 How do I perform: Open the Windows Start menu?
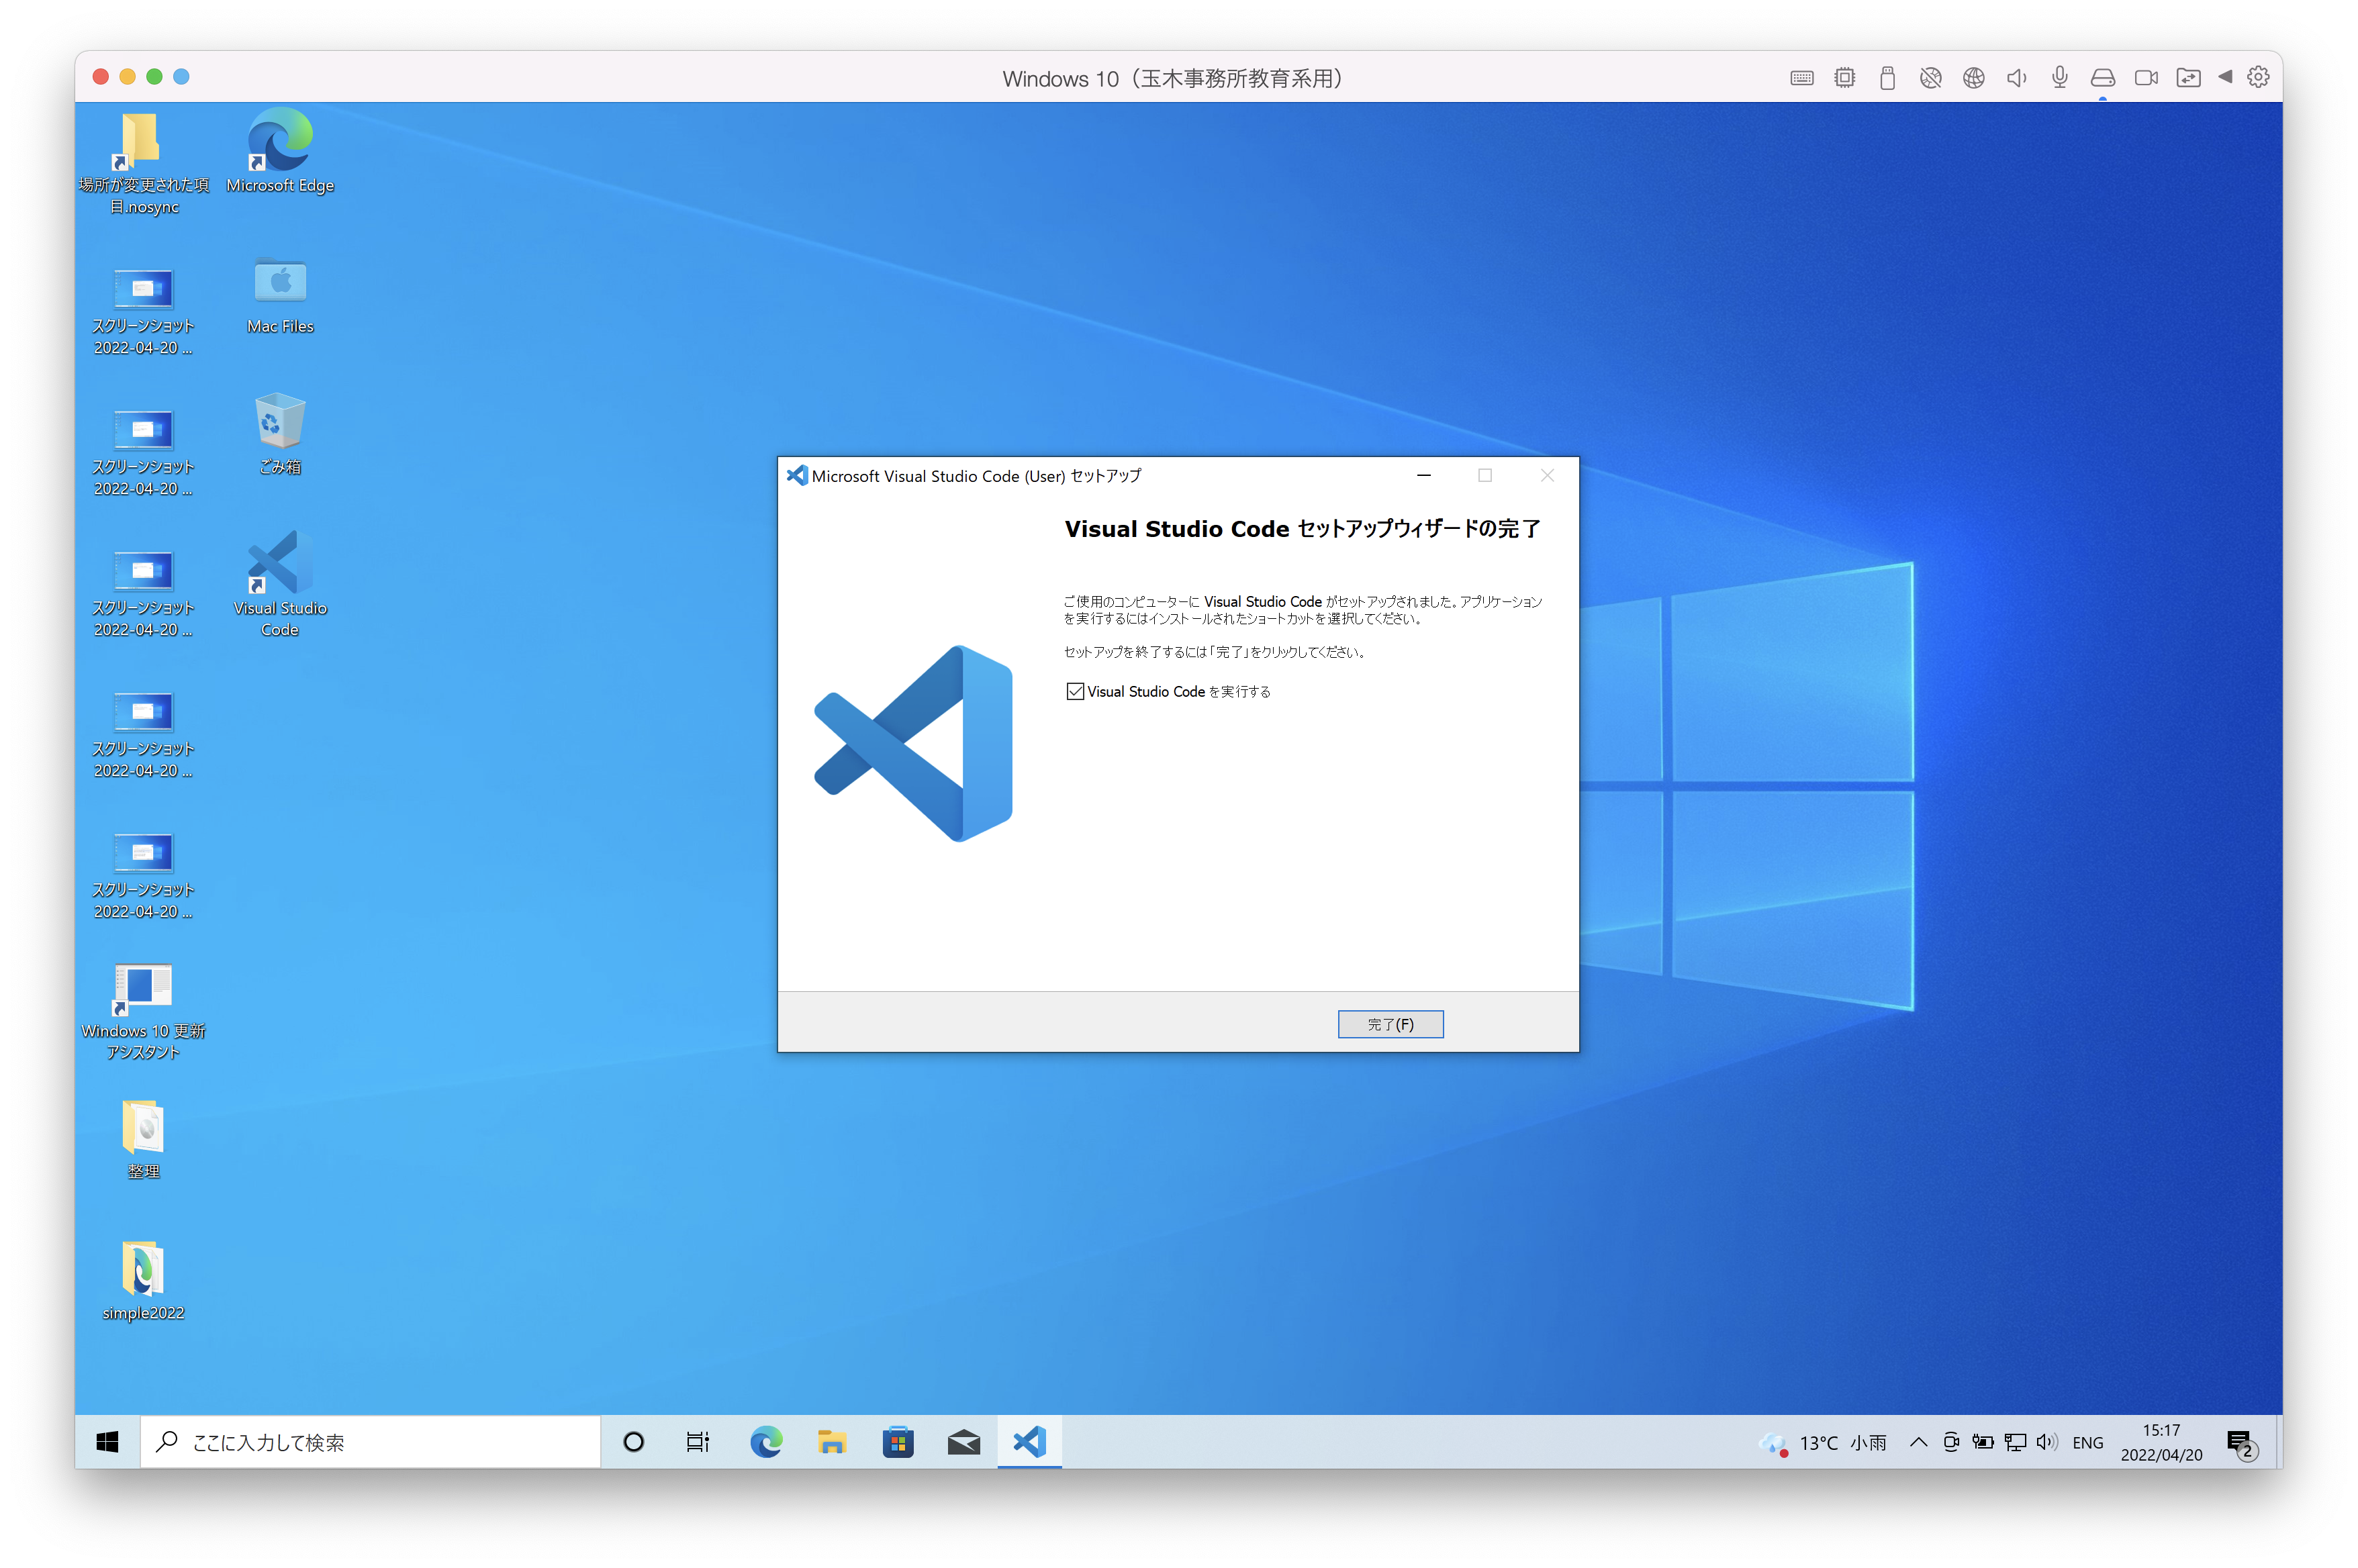[107, 1442]
